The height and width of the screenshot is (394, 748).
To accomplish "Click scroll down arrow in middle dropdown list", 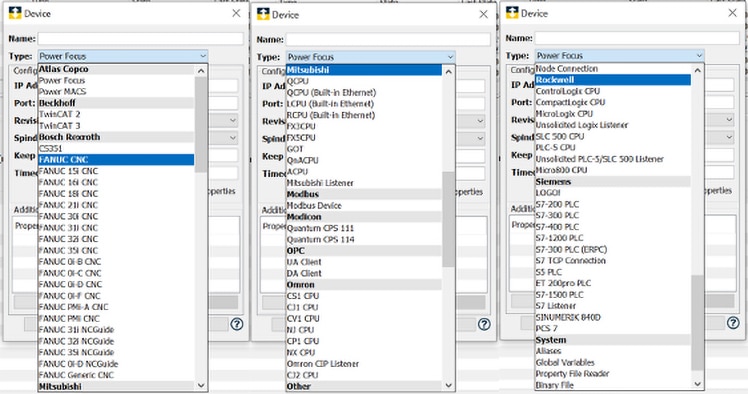I will [448, 385].
